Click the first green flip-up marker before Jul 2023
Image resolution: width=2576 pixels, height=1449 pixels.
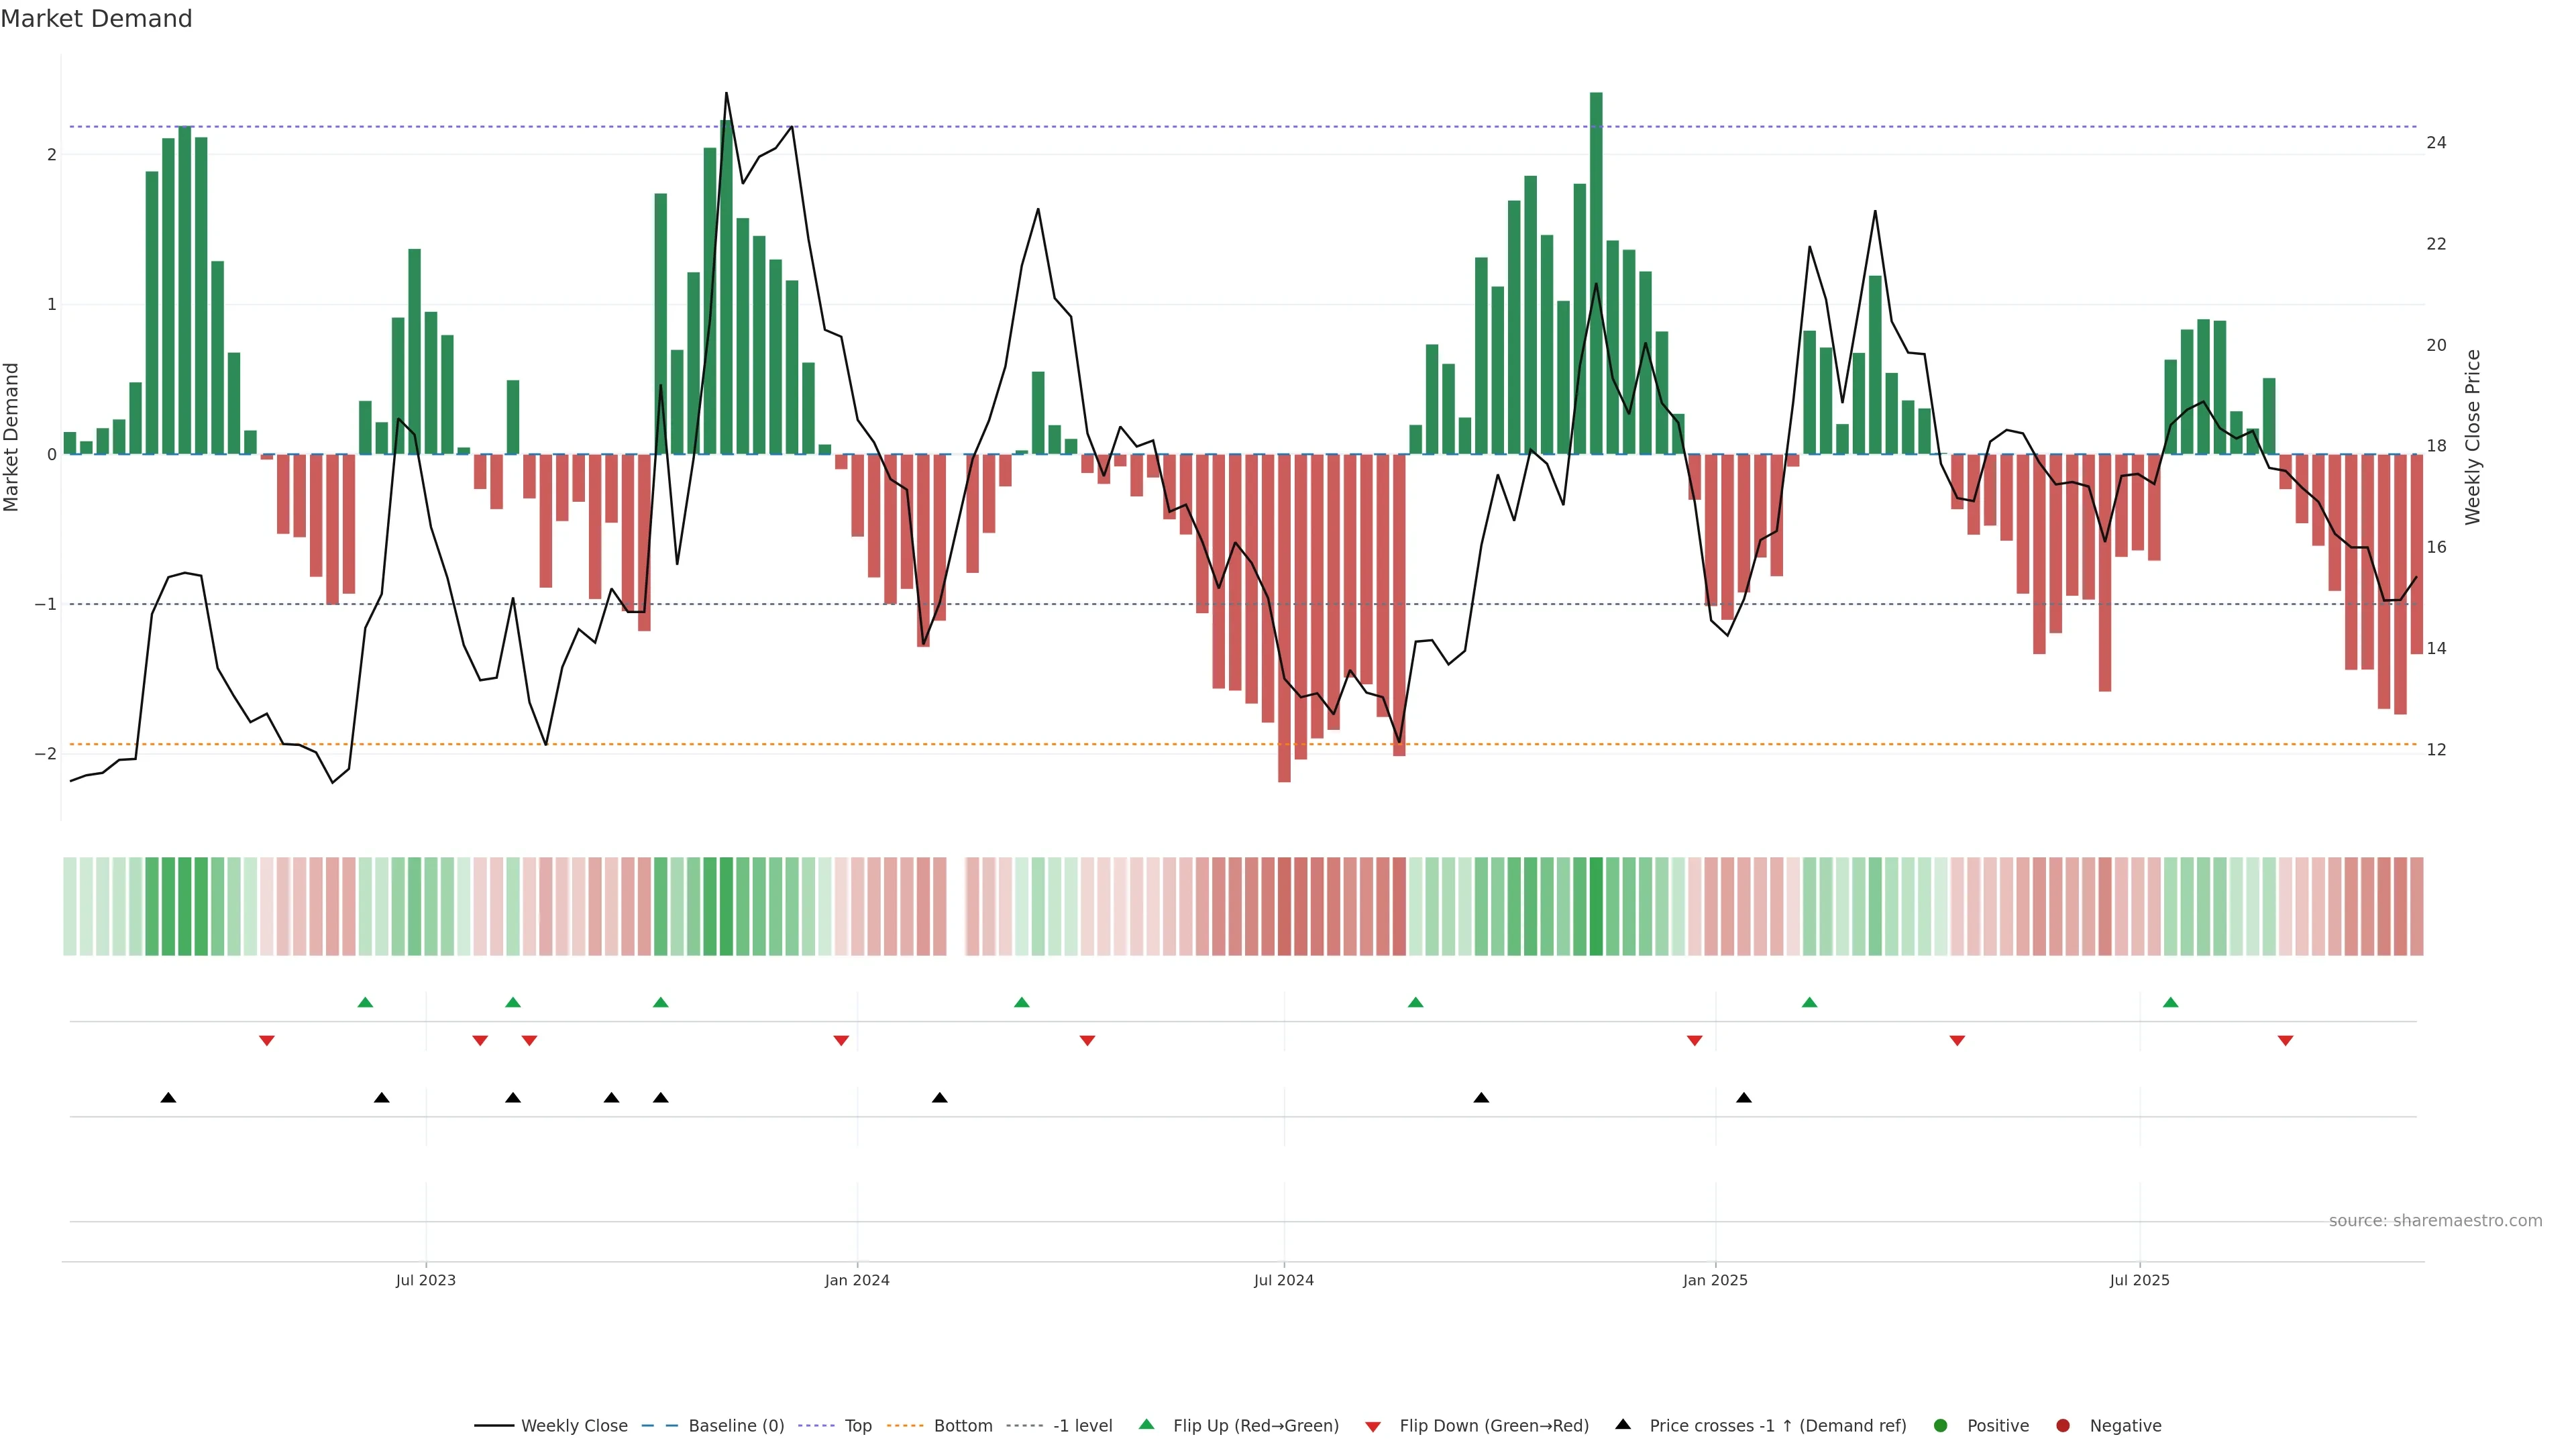365,1002
